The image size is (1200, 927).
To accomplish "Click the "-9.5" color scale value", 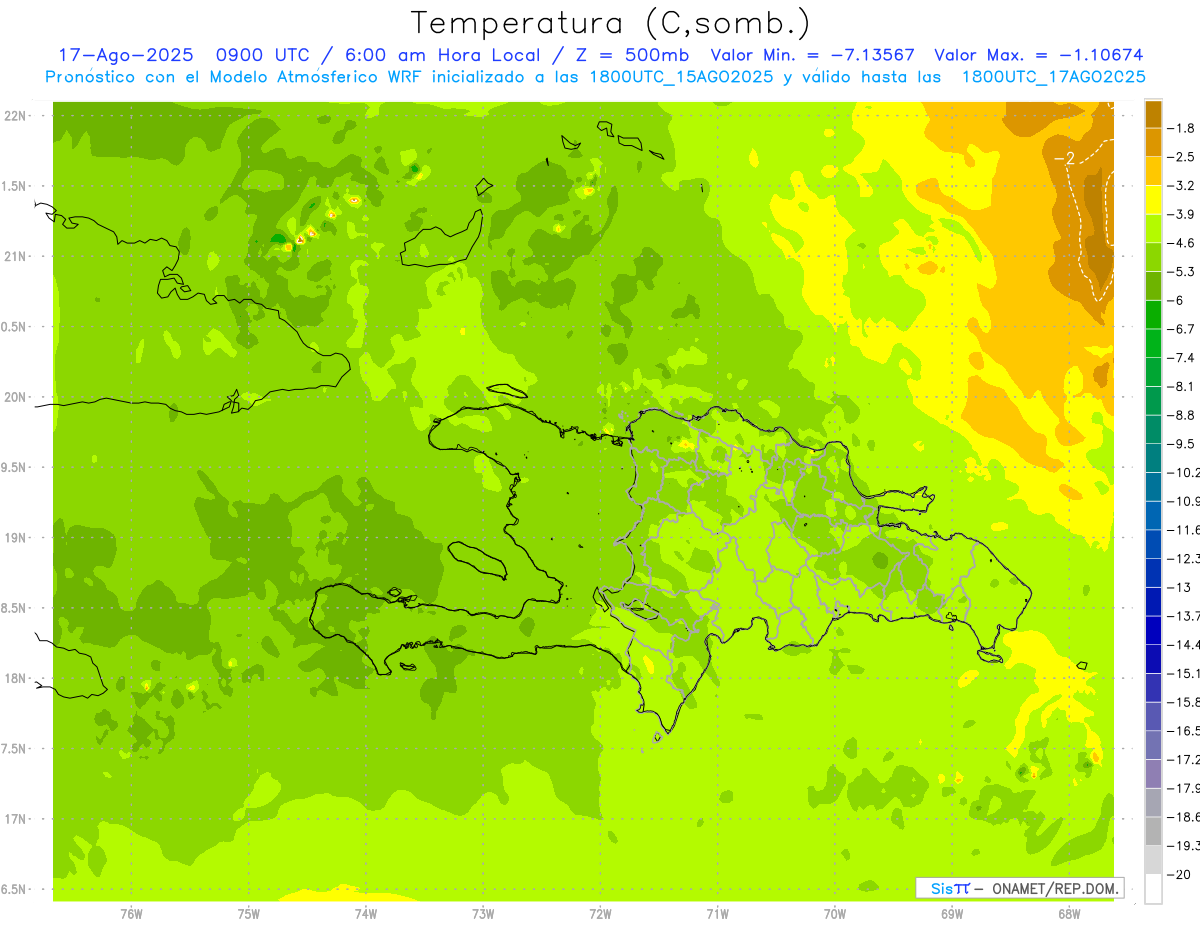I will 1182,444.
